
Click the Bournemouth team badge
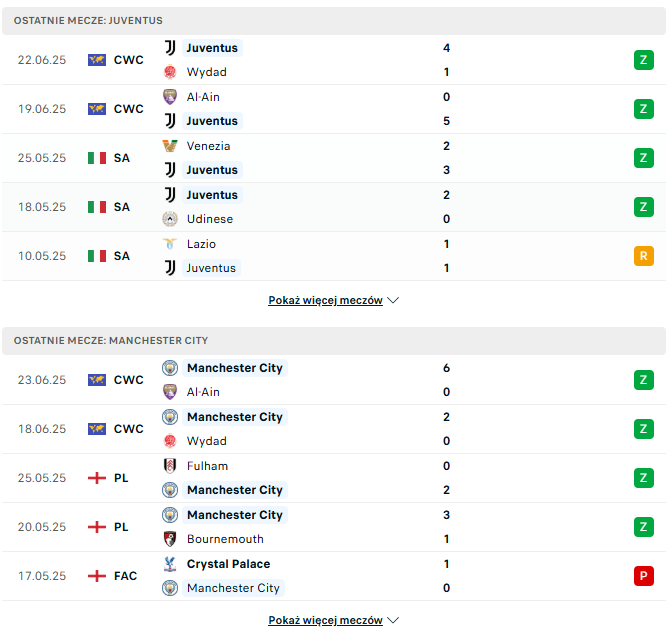tap(170, 539)
